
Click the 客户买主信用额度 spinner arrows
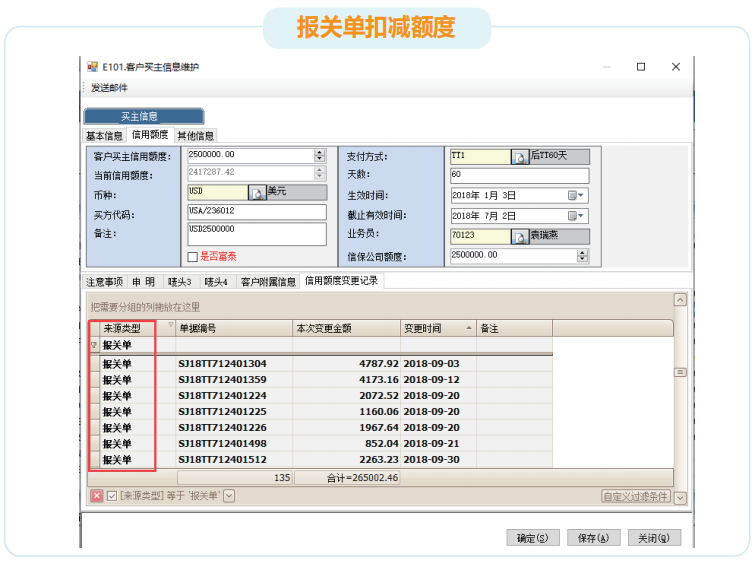320,155
